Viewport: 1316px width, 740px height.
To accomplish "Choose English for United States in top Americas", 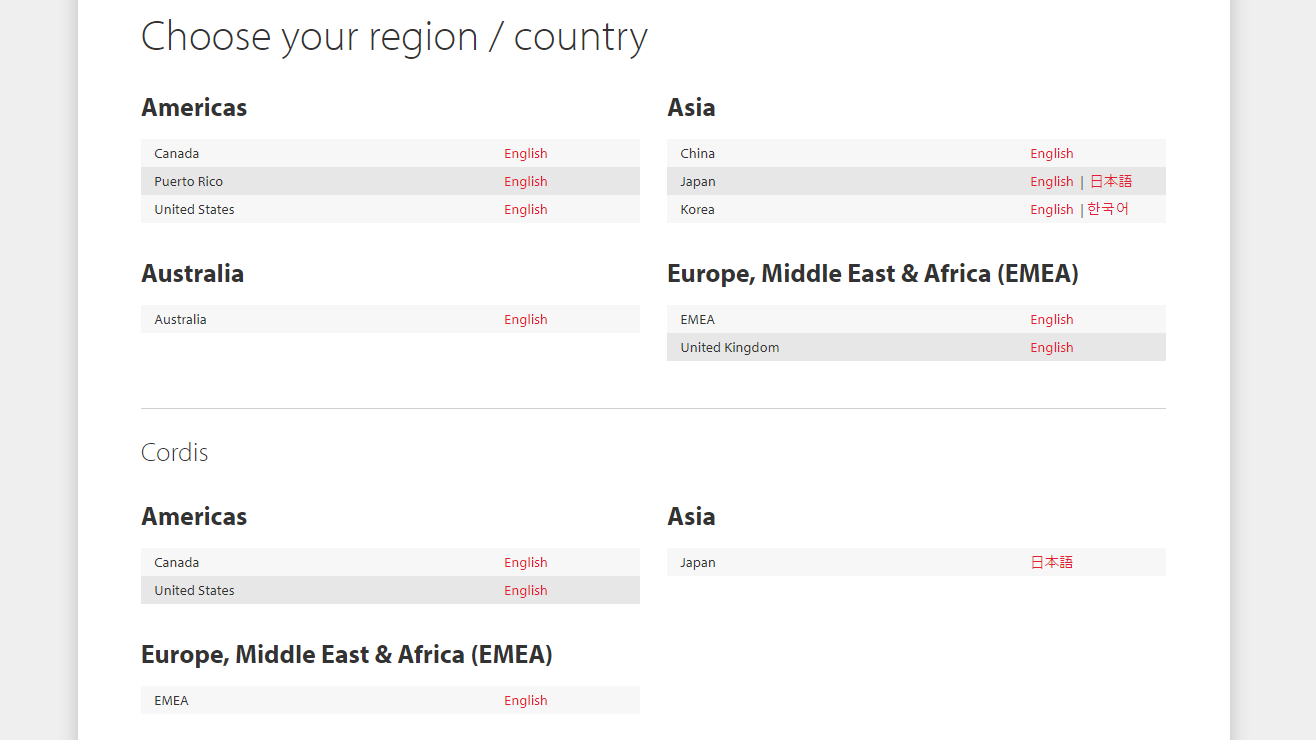I will pos(525,209).
